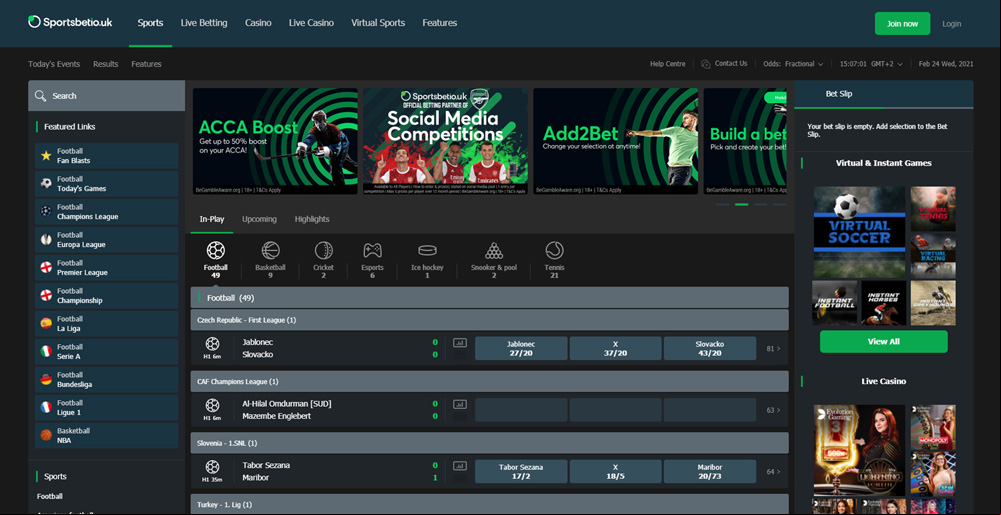Open stats icon for Tabor Sezana vs Maribor
Image resolution: width=1001 pixels, height=515 pixels.
tap(460, 465)
